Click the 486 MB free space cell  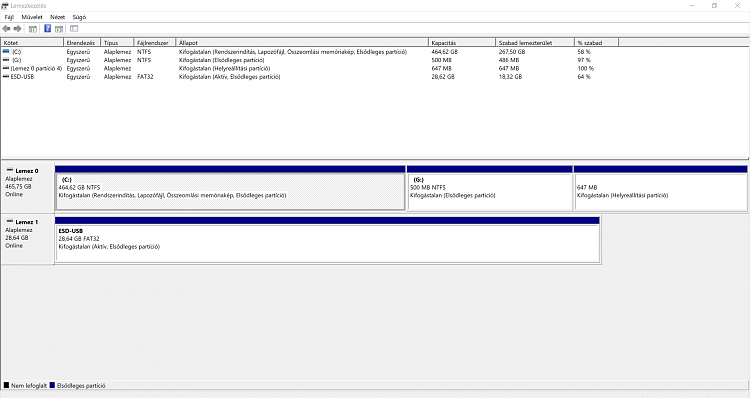(508, 60)
